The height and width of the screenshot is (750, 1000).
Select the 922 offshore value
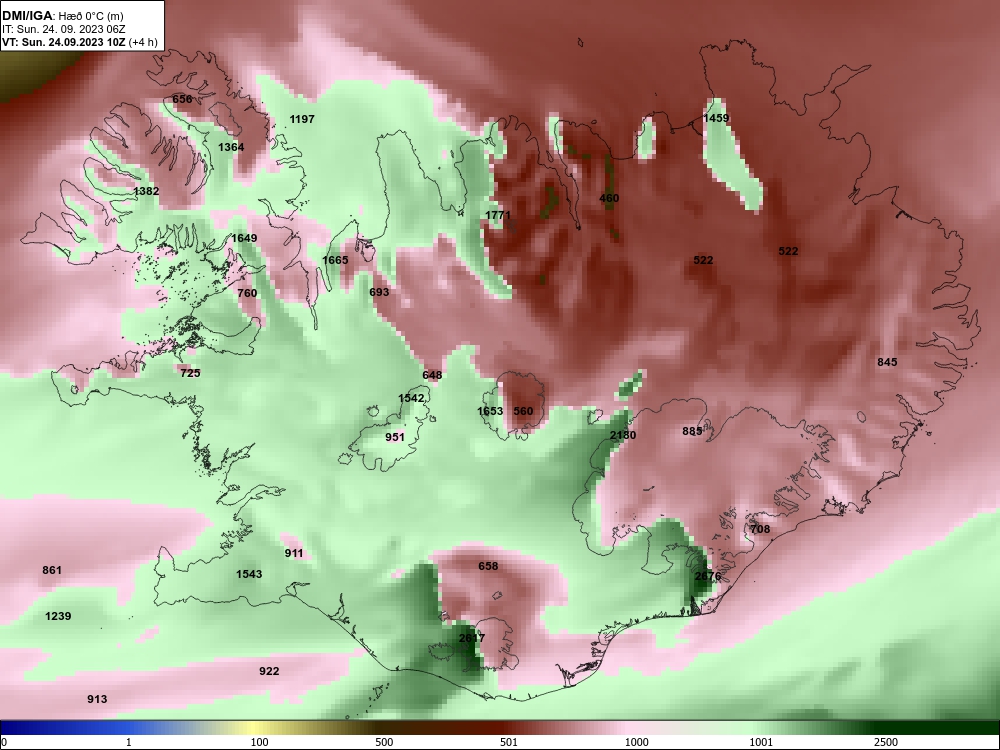tap(269, 671)
